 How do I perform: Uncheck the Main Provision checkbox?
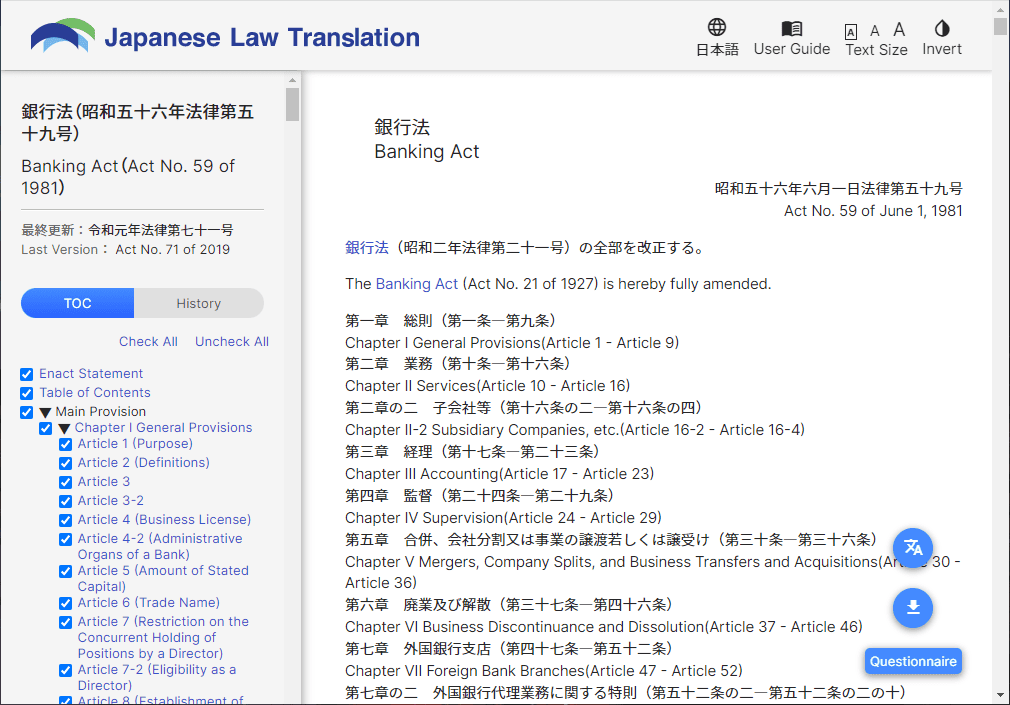click(26, 412)
